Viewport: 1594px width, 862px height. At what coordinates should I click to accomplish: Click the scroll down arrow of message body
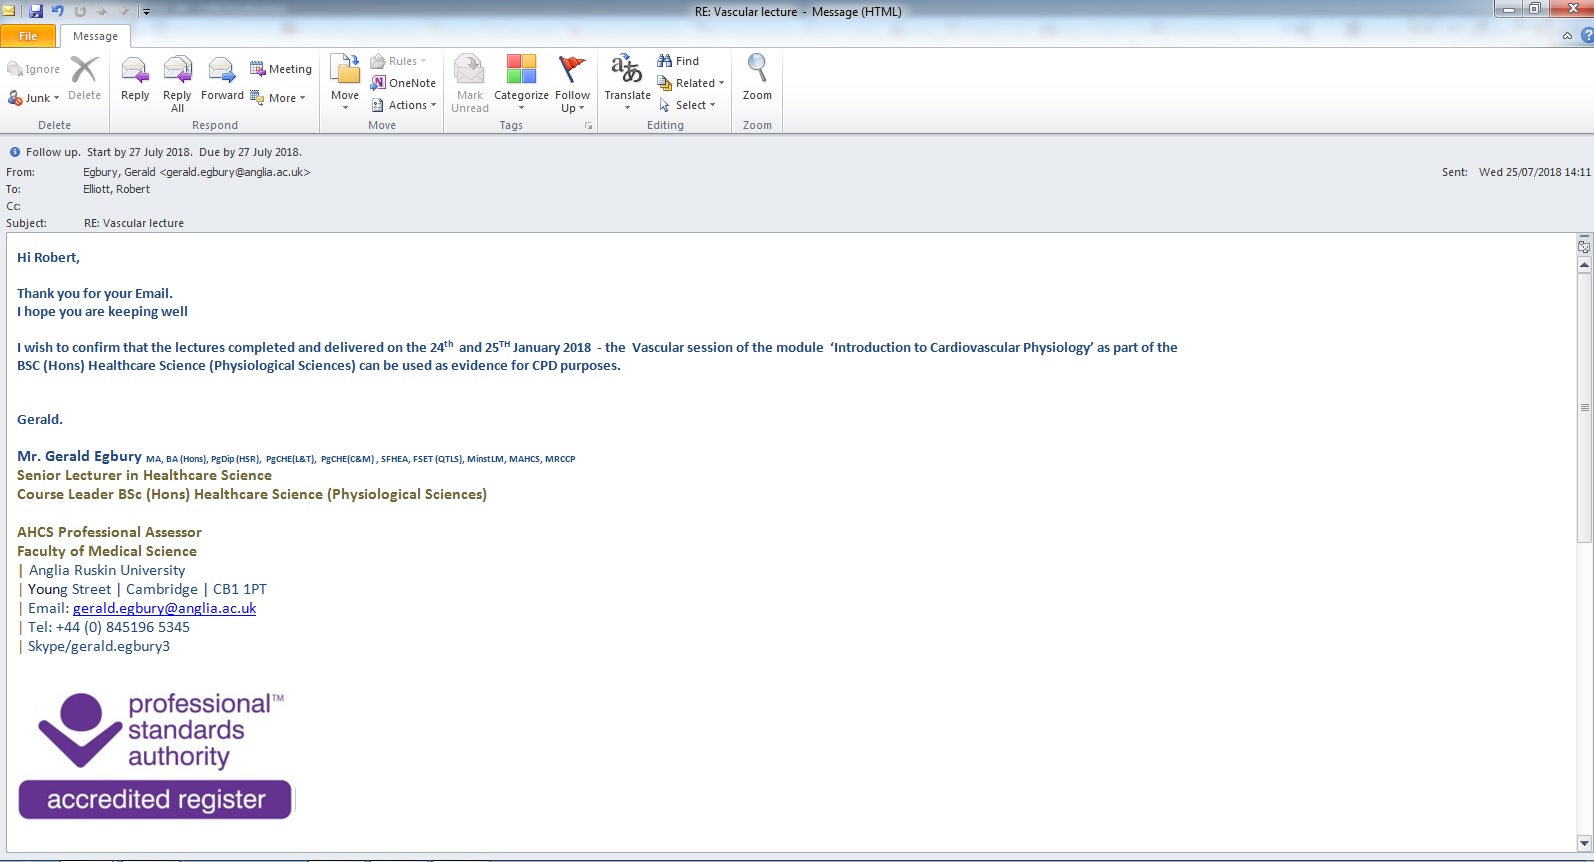coord(1584,843)
